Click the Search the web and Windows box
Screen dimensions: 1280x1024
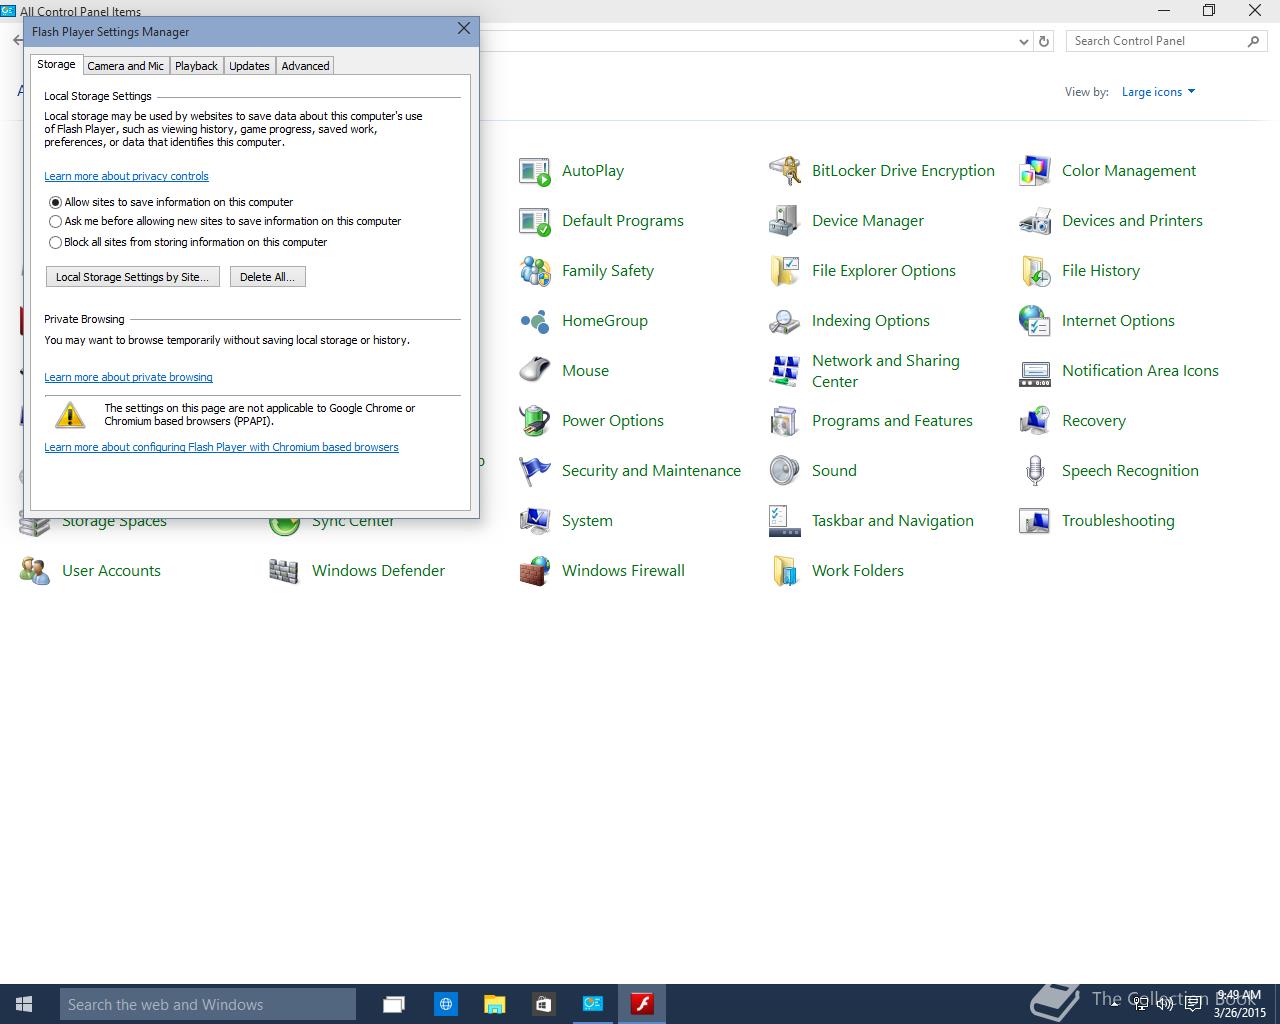tap(208, 1004)
